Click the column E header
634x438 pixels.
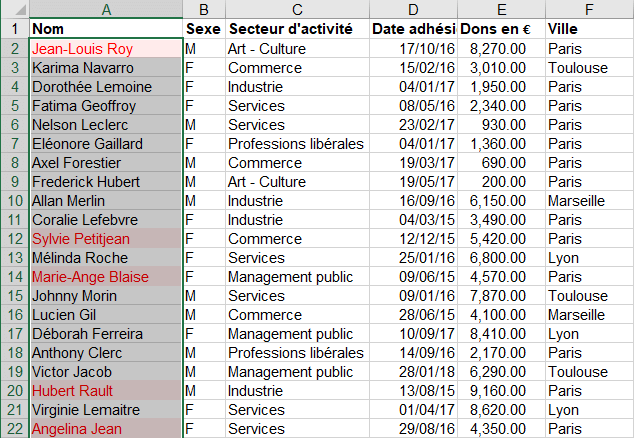click(501, 9)
